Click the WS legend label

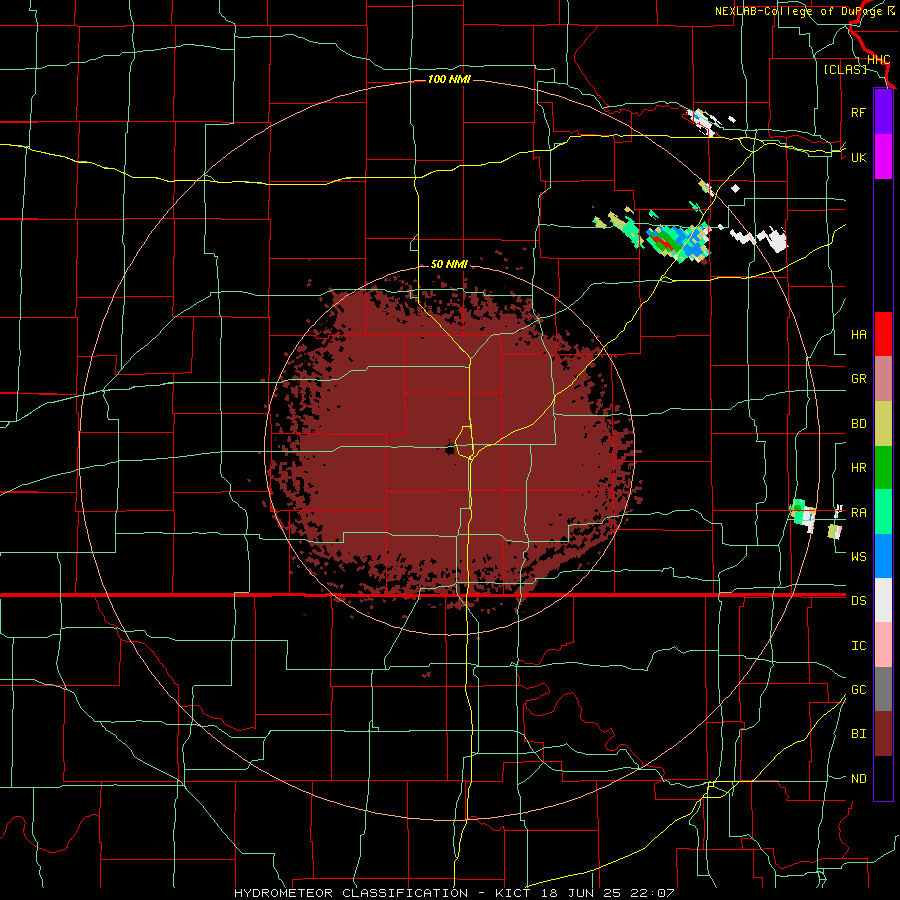(x=858, y=557)
